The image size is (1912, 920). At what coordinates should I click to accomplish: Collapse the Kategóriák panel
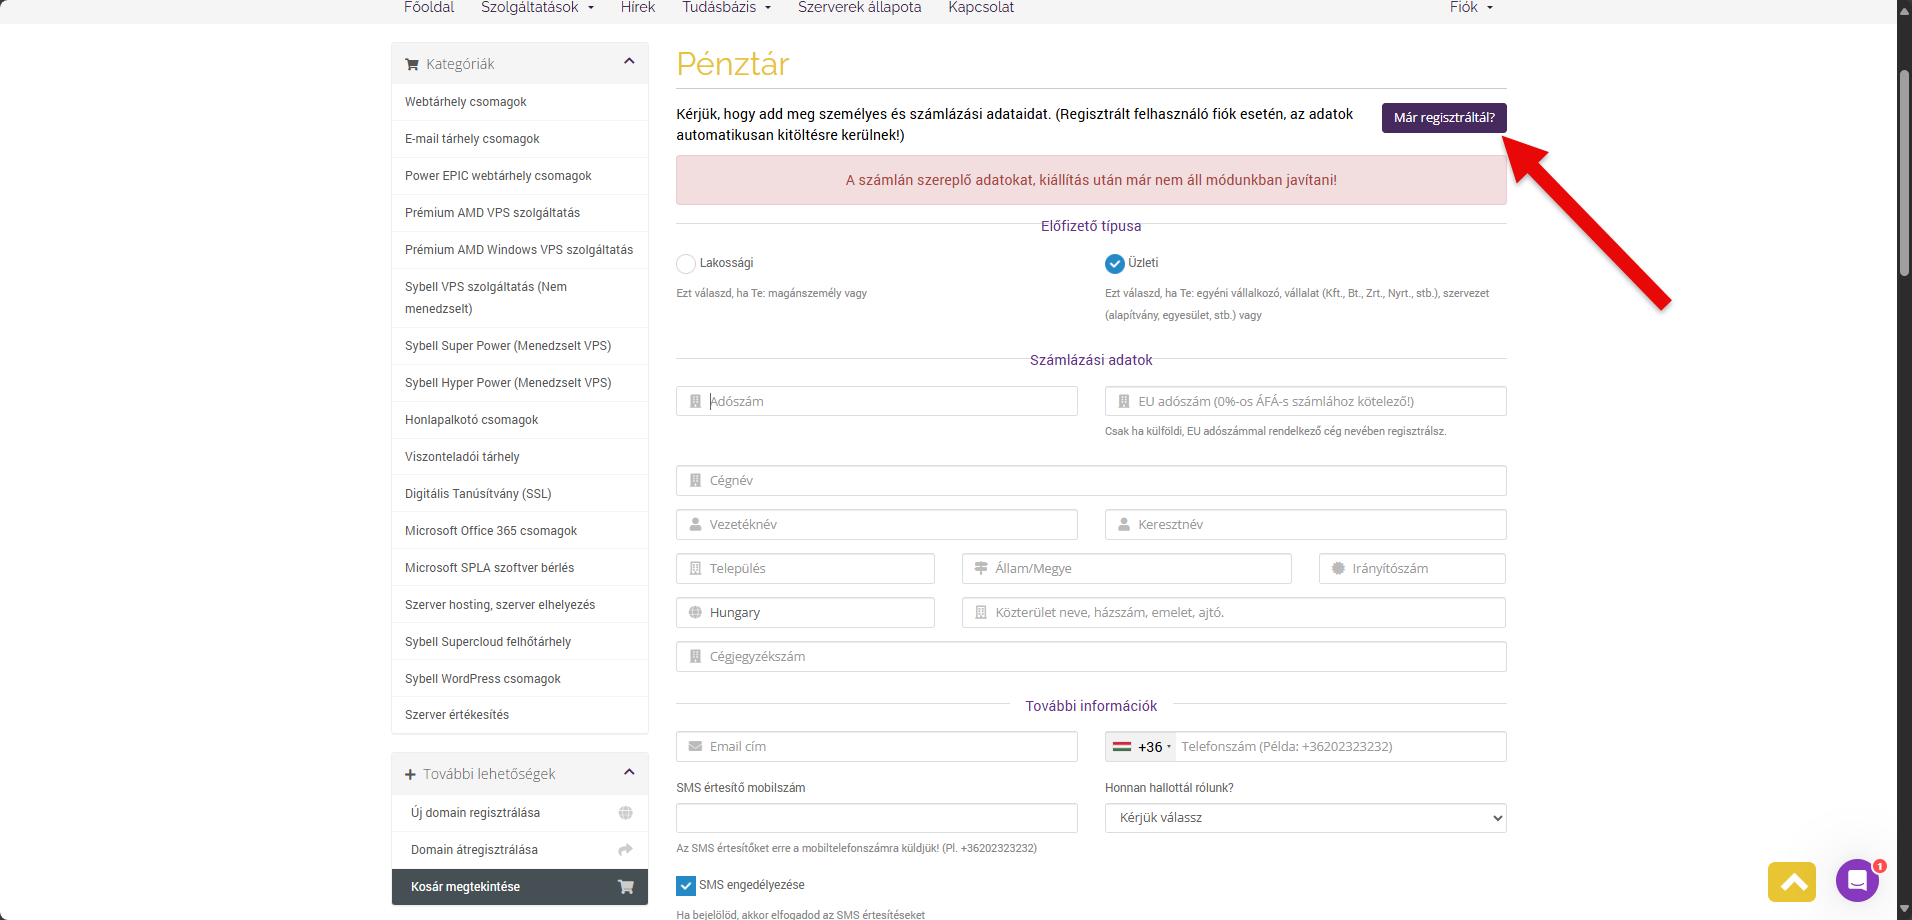click(629, 62)
